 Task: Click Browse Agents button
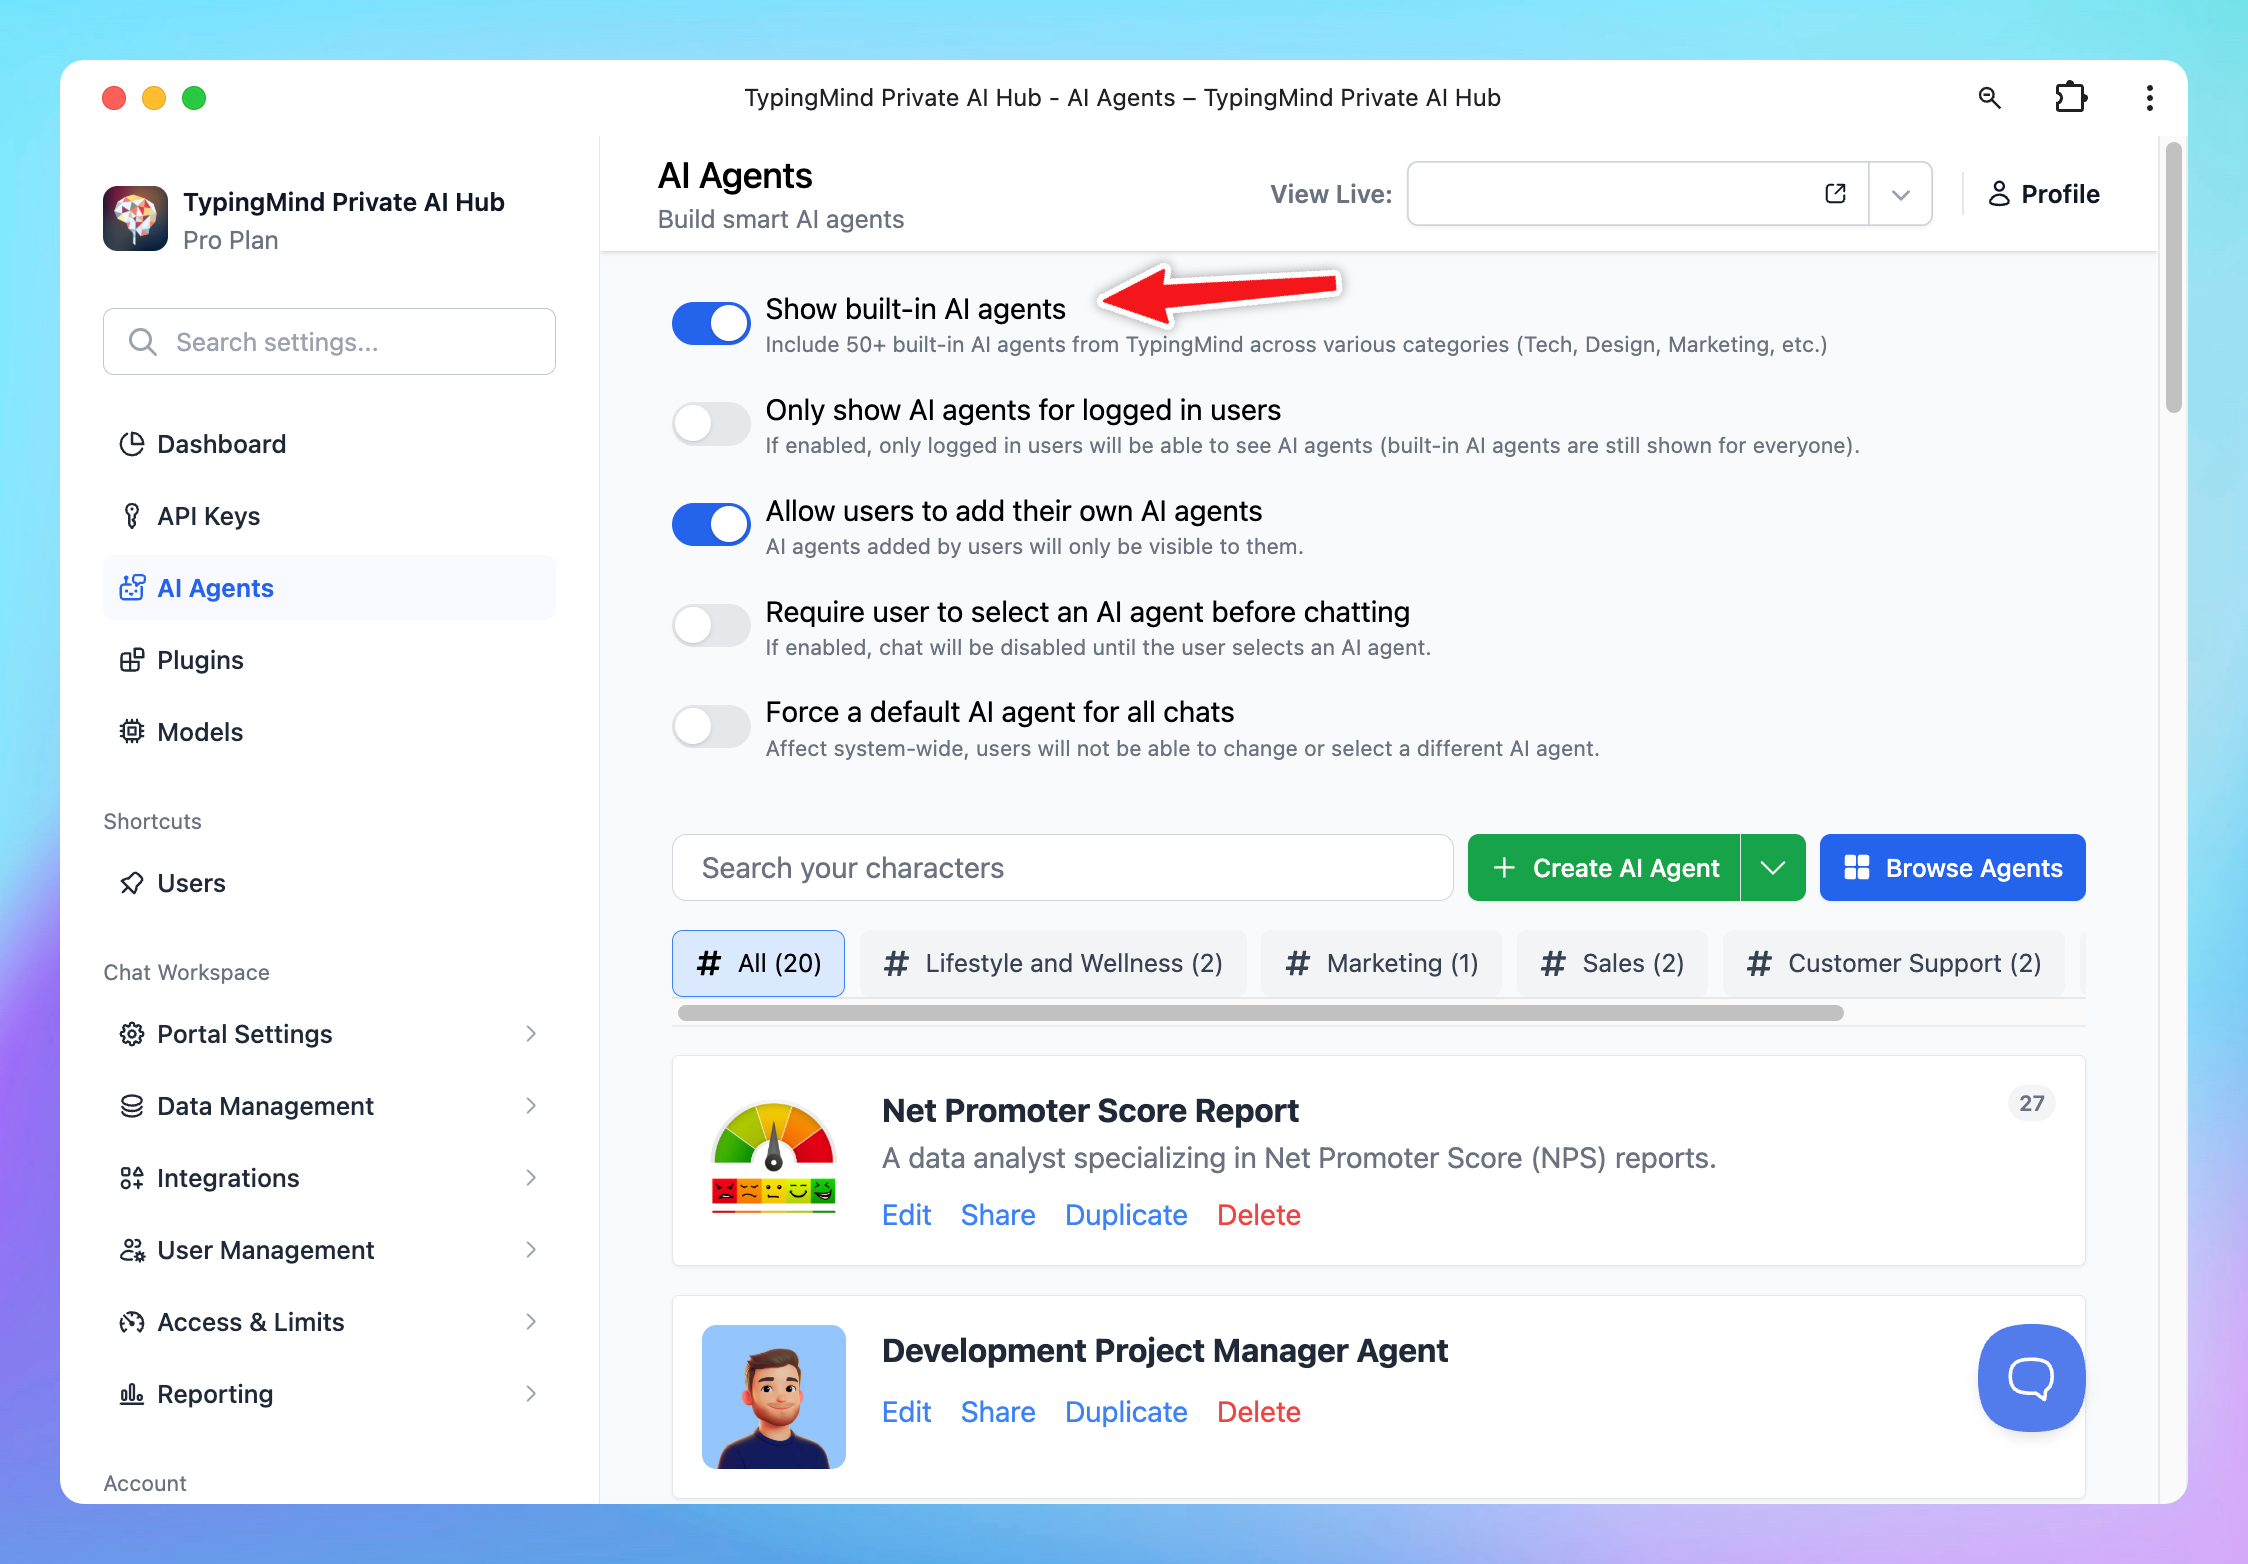(x=1952, y=867)
